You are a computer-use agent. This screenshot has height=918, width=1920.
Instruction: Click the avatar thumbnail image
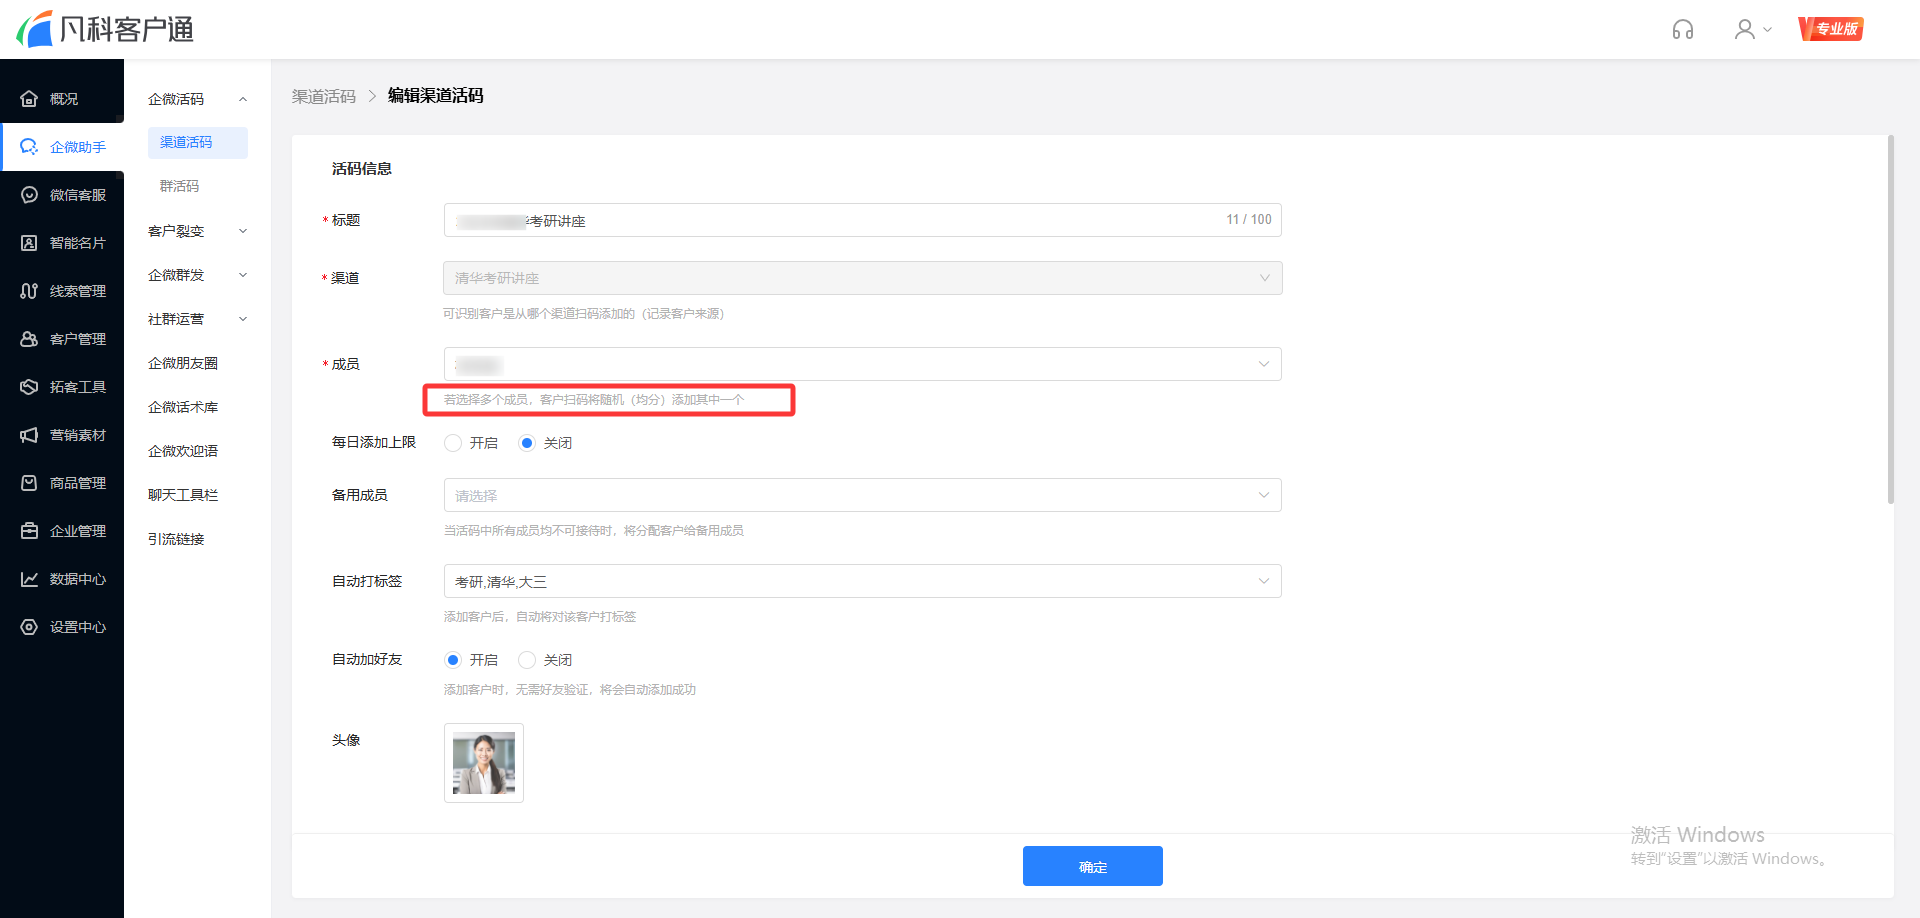click(x=484, y=763)
